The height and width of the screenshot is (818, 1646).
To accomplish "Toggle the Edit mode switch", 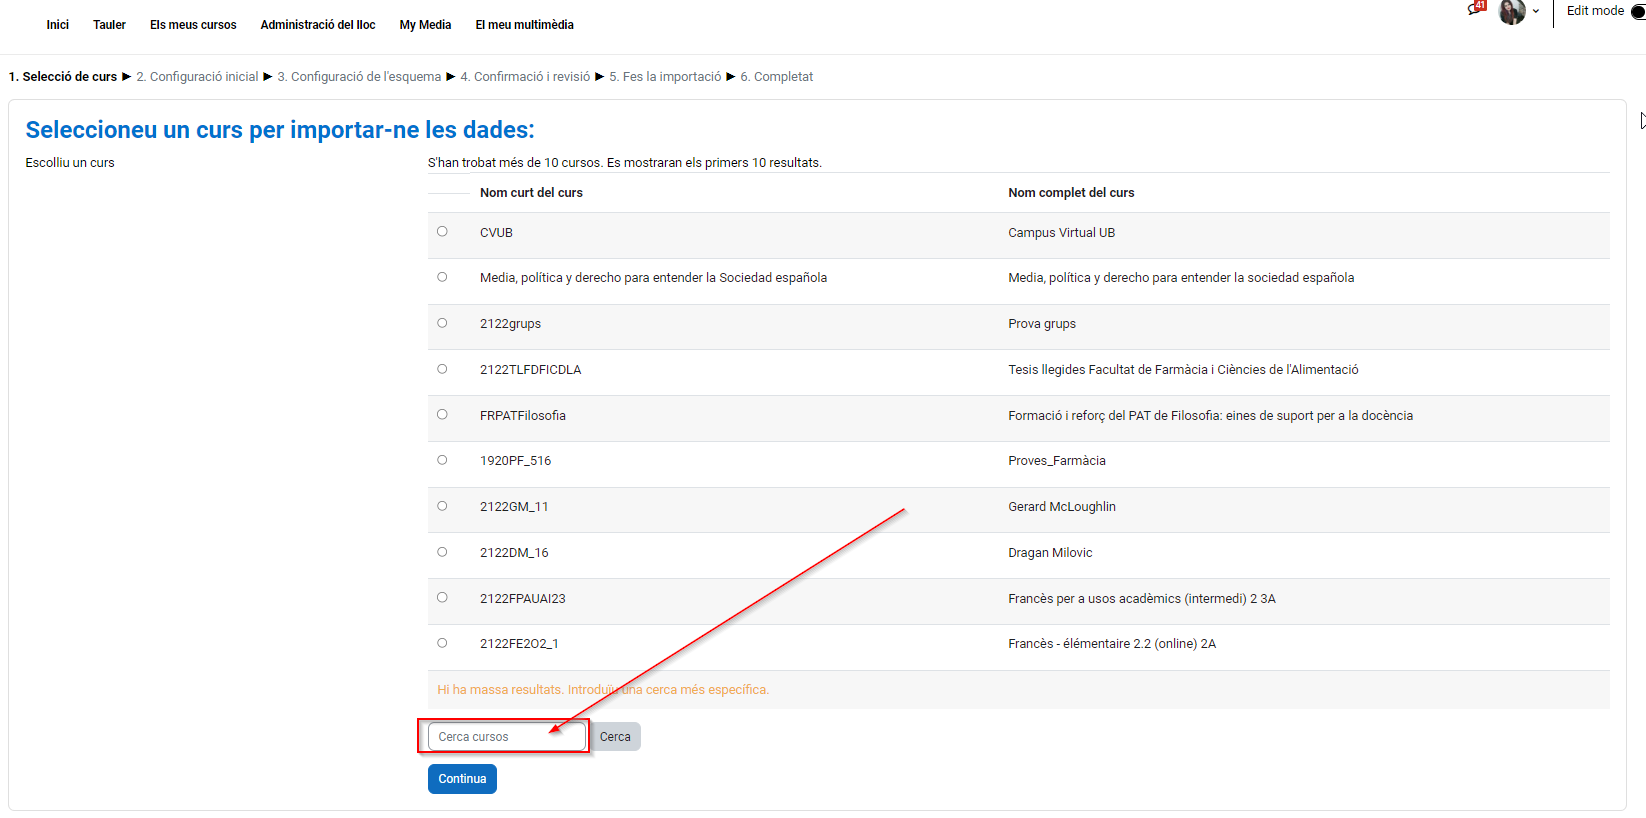I will point(1637,11).
